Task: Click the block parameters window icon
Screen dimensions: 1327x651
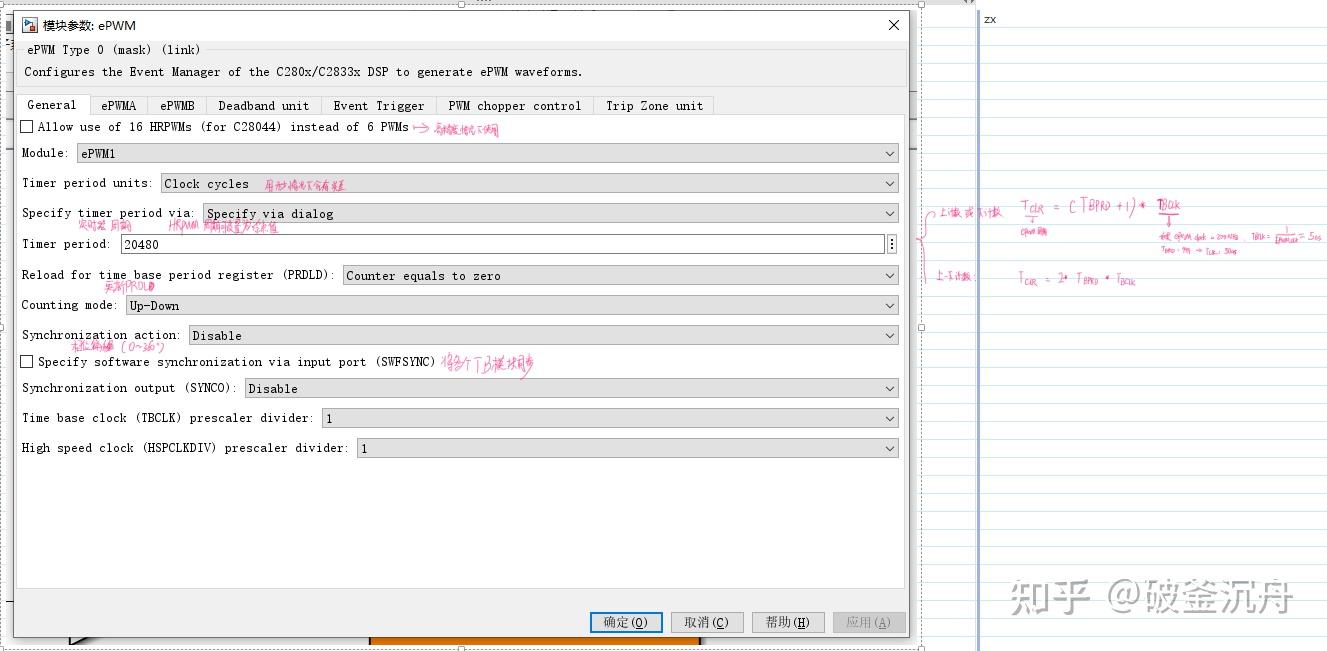Action: pyautogui.click(x=30, y=25)
